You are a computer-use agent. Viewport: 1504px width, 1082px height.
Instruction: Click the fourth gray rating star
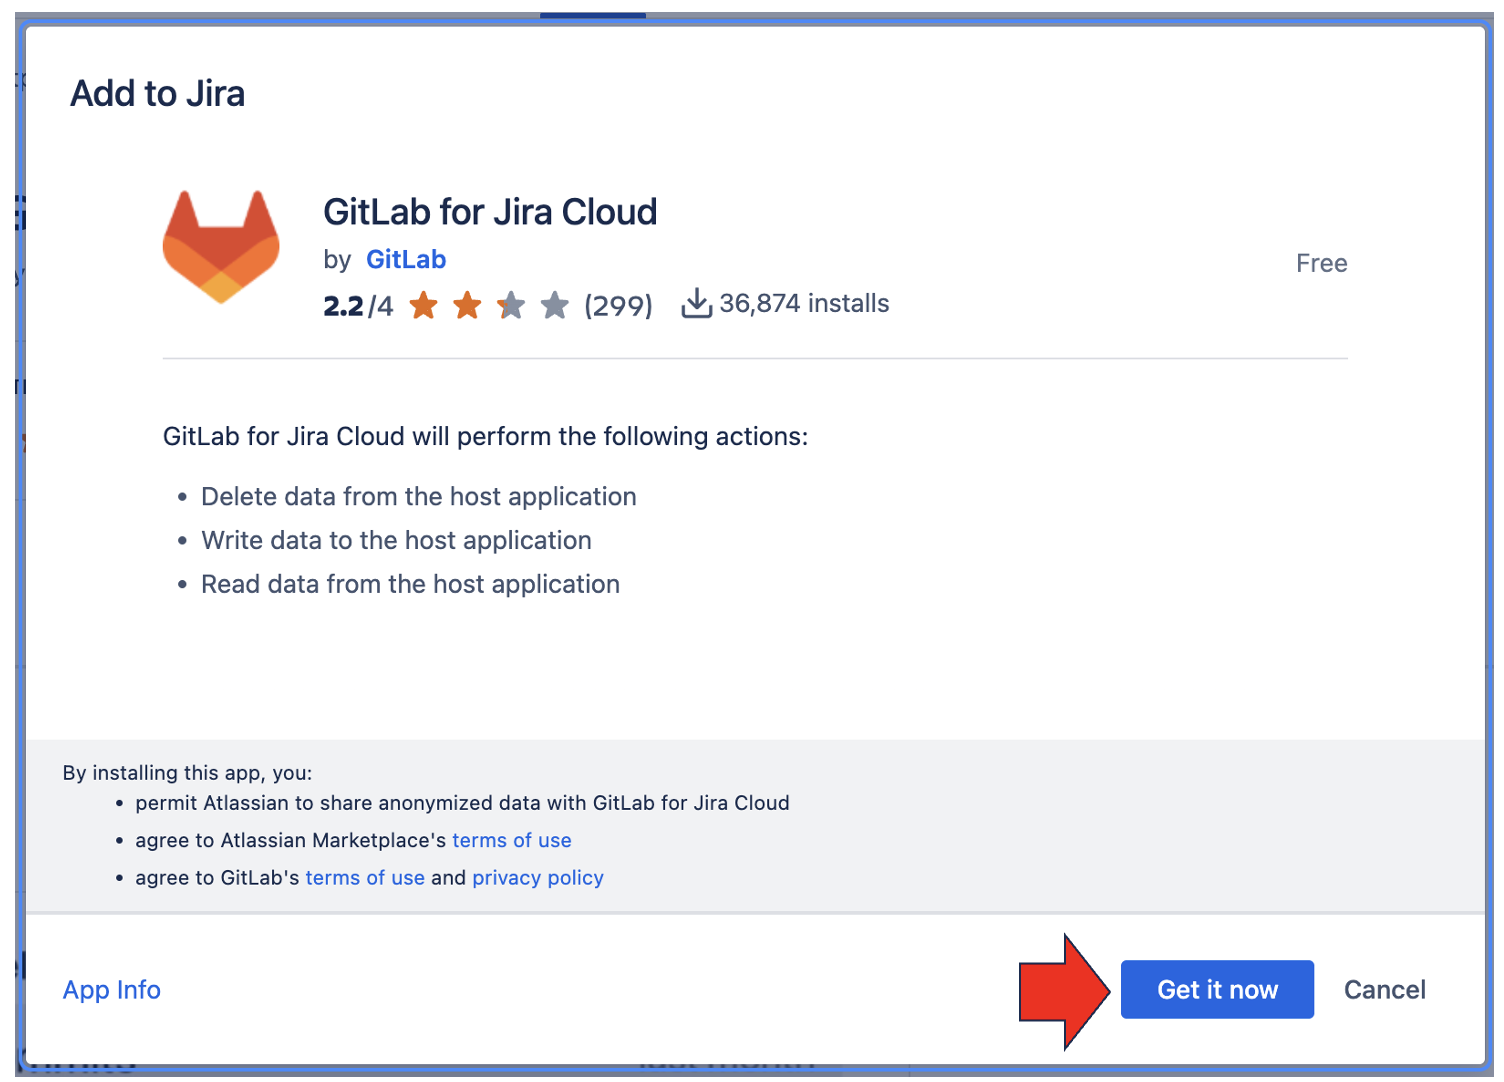[x=555, y=305]
